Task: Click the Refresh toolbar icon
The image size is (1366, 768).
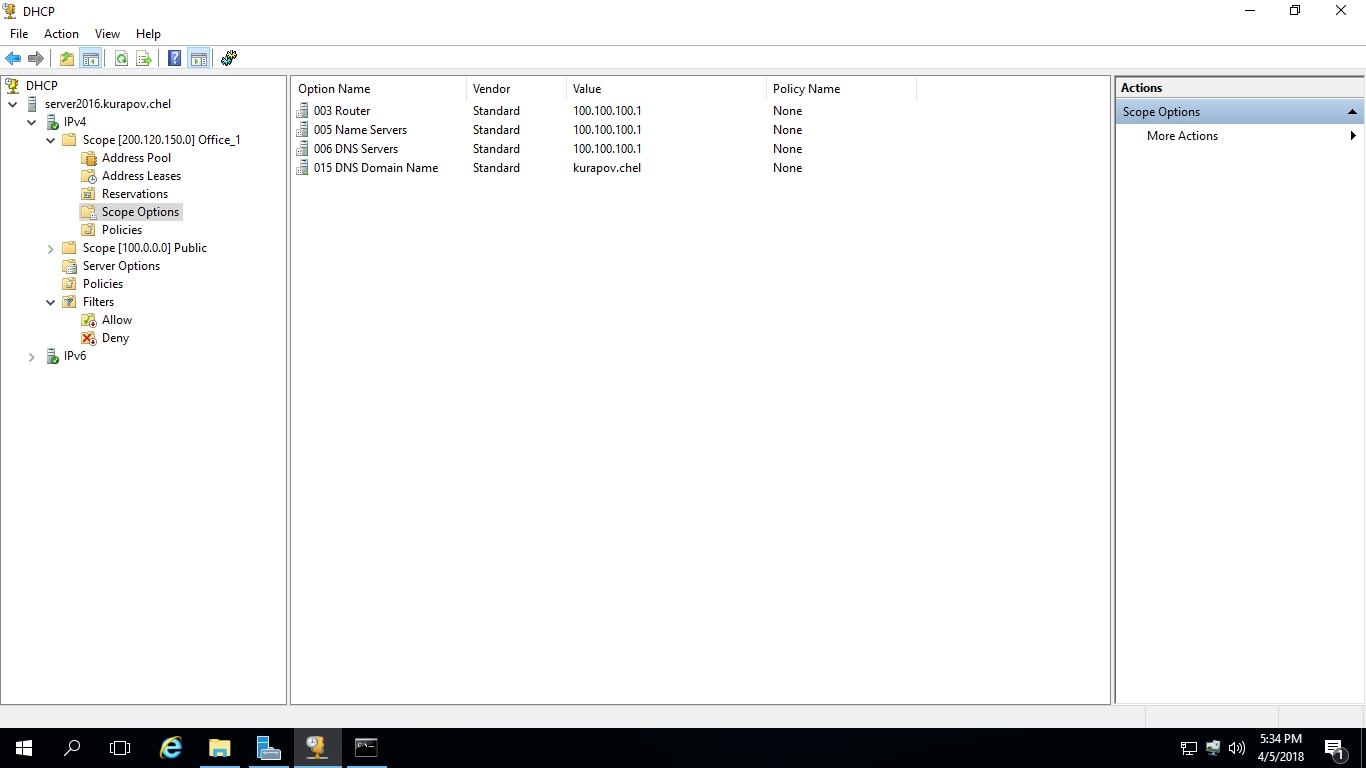Action: (x=121, y=59)
